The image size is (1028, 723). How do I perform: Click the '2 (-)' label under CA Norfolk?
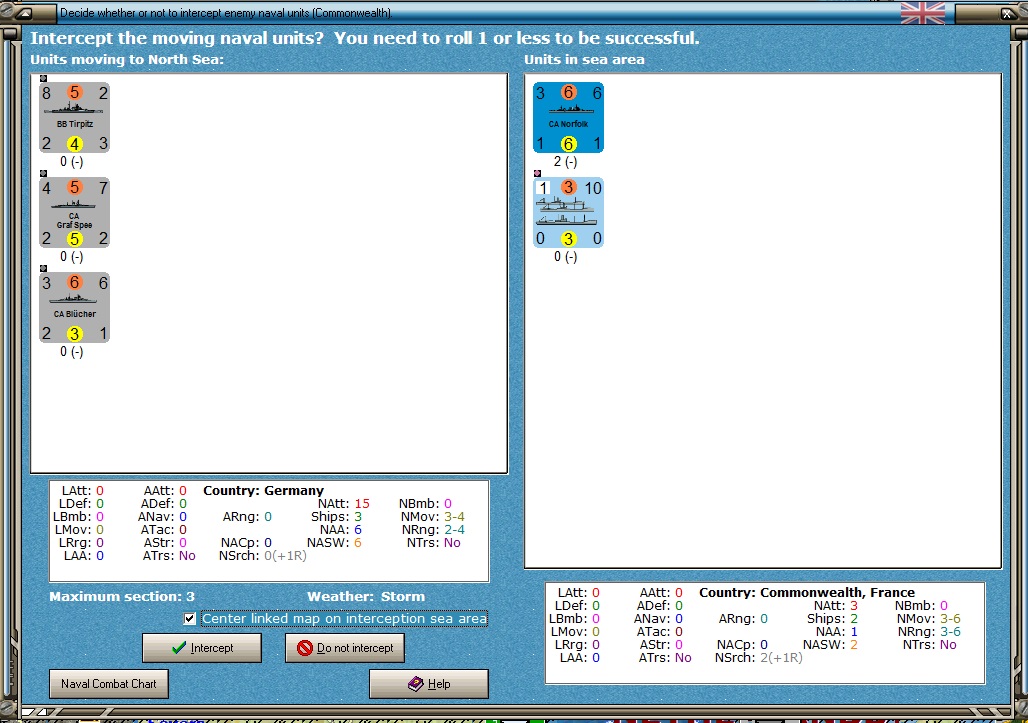click(565, 161)
